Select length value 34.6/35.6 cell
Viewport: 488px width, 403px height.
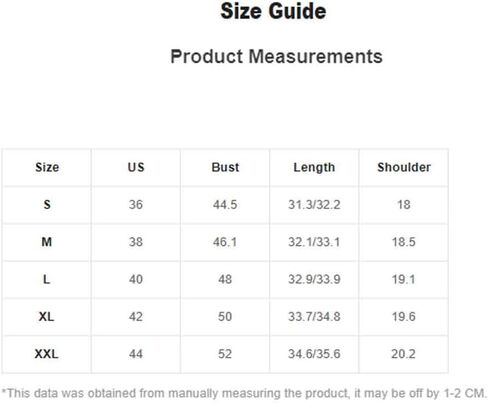click(x=314, y=354)
